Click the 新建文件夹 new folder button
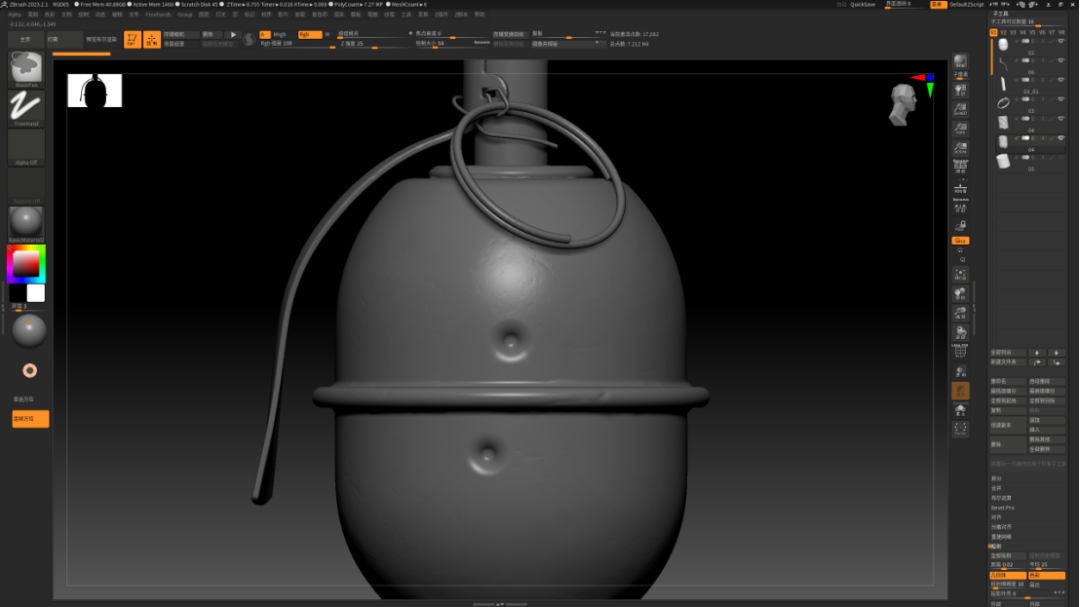Screen dimensions: 1080x607 [x=1007, y=362]
